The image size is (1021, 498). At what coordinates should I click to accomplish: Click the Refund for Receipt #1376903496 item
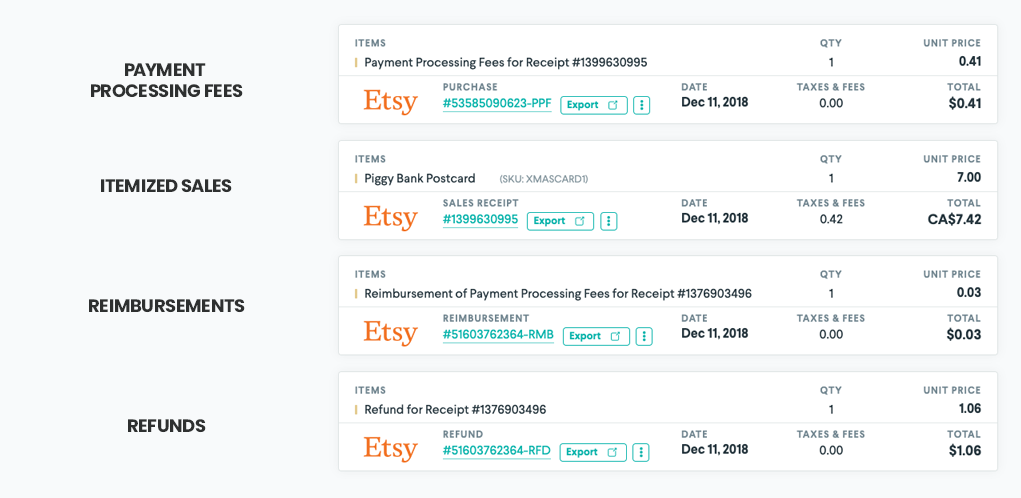(x=455, y=409)
